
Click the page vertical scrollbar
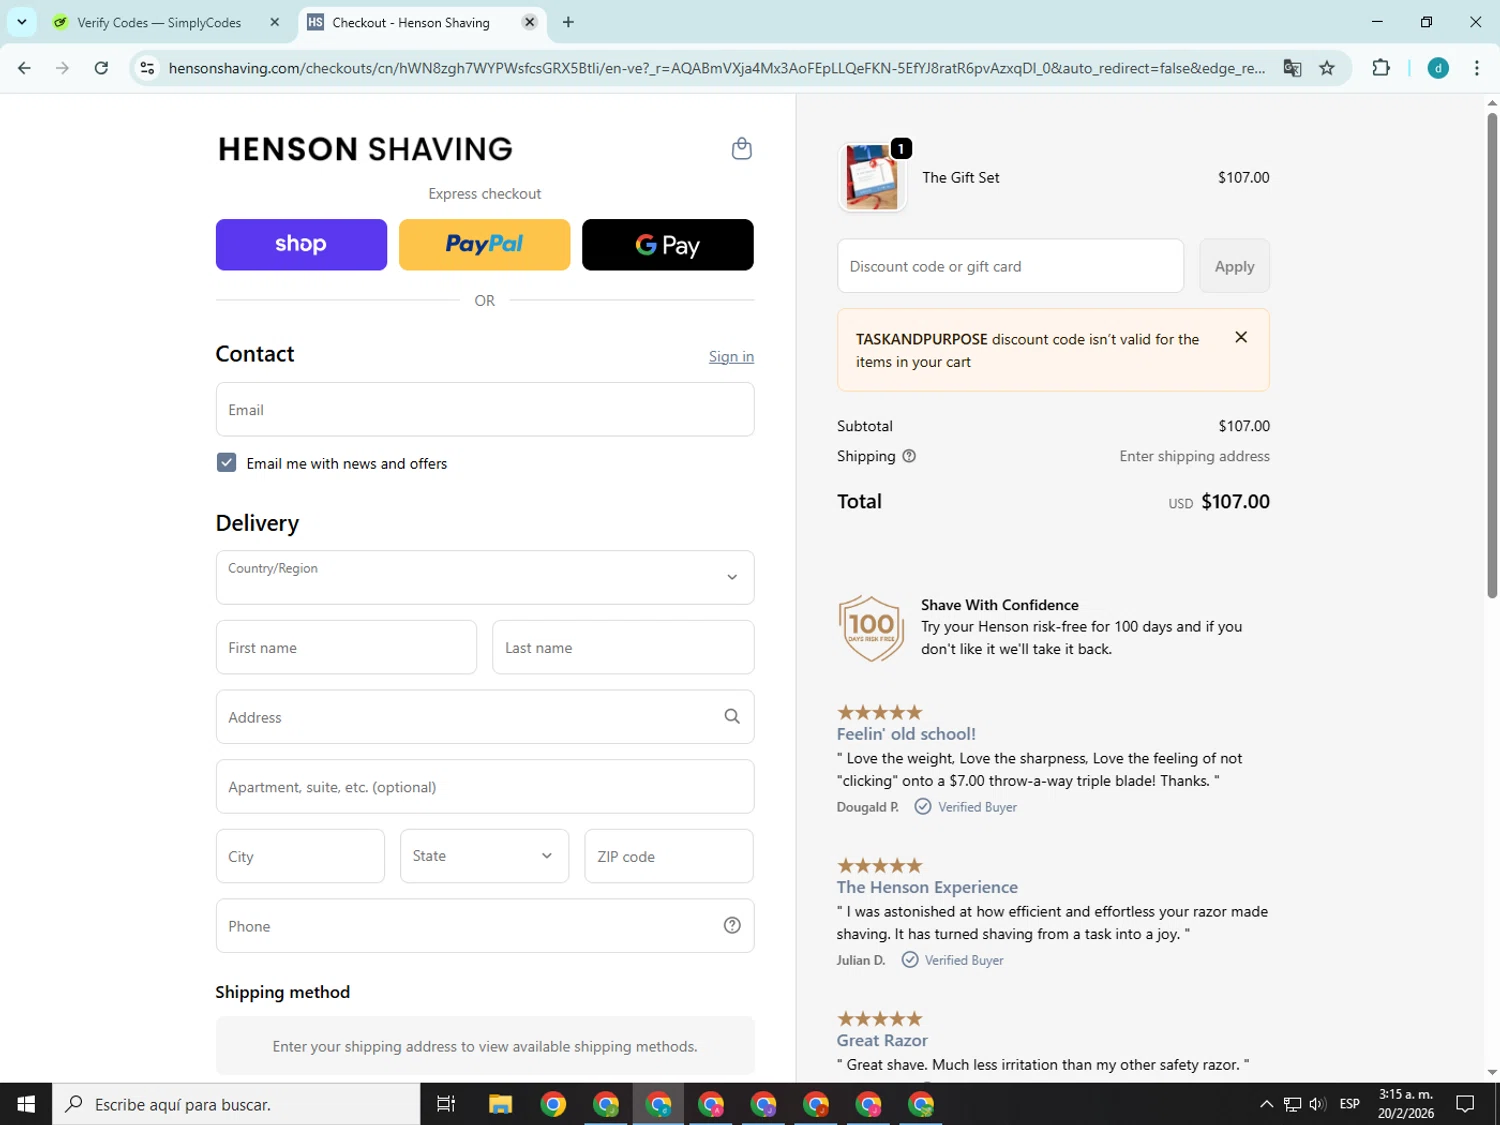pos(1492,355)
